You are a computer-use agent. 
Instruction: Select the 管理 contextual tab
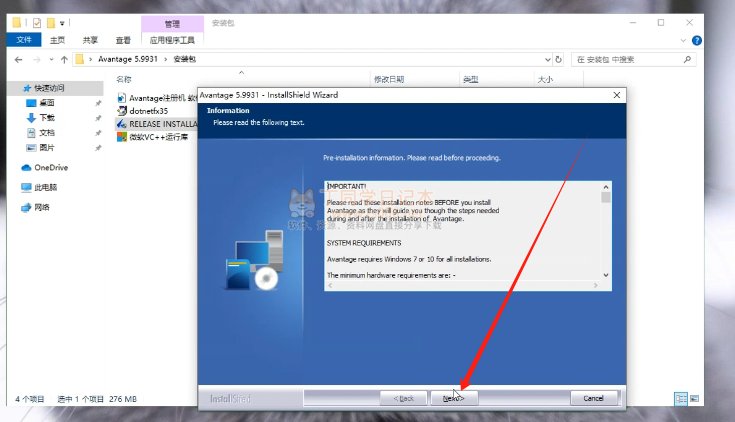coord(172,24)
